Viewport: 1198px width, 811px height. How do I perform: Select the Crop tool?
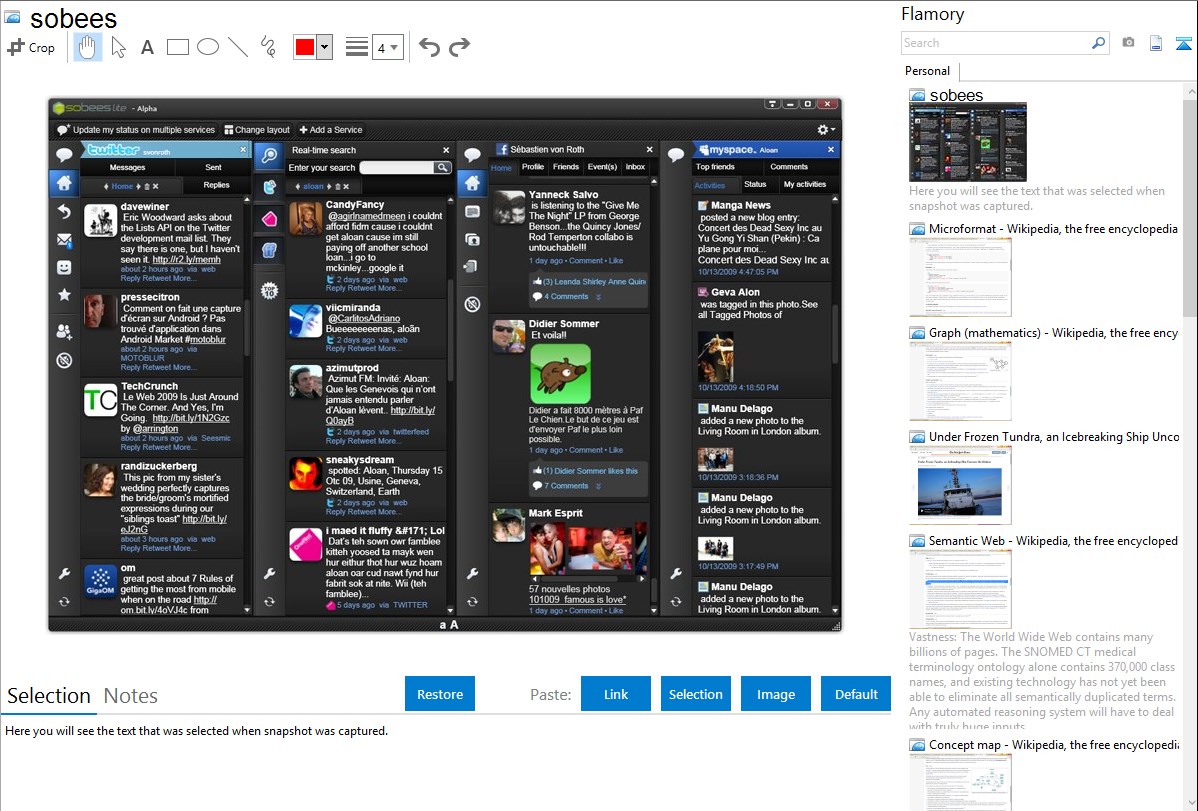(31, 47)
